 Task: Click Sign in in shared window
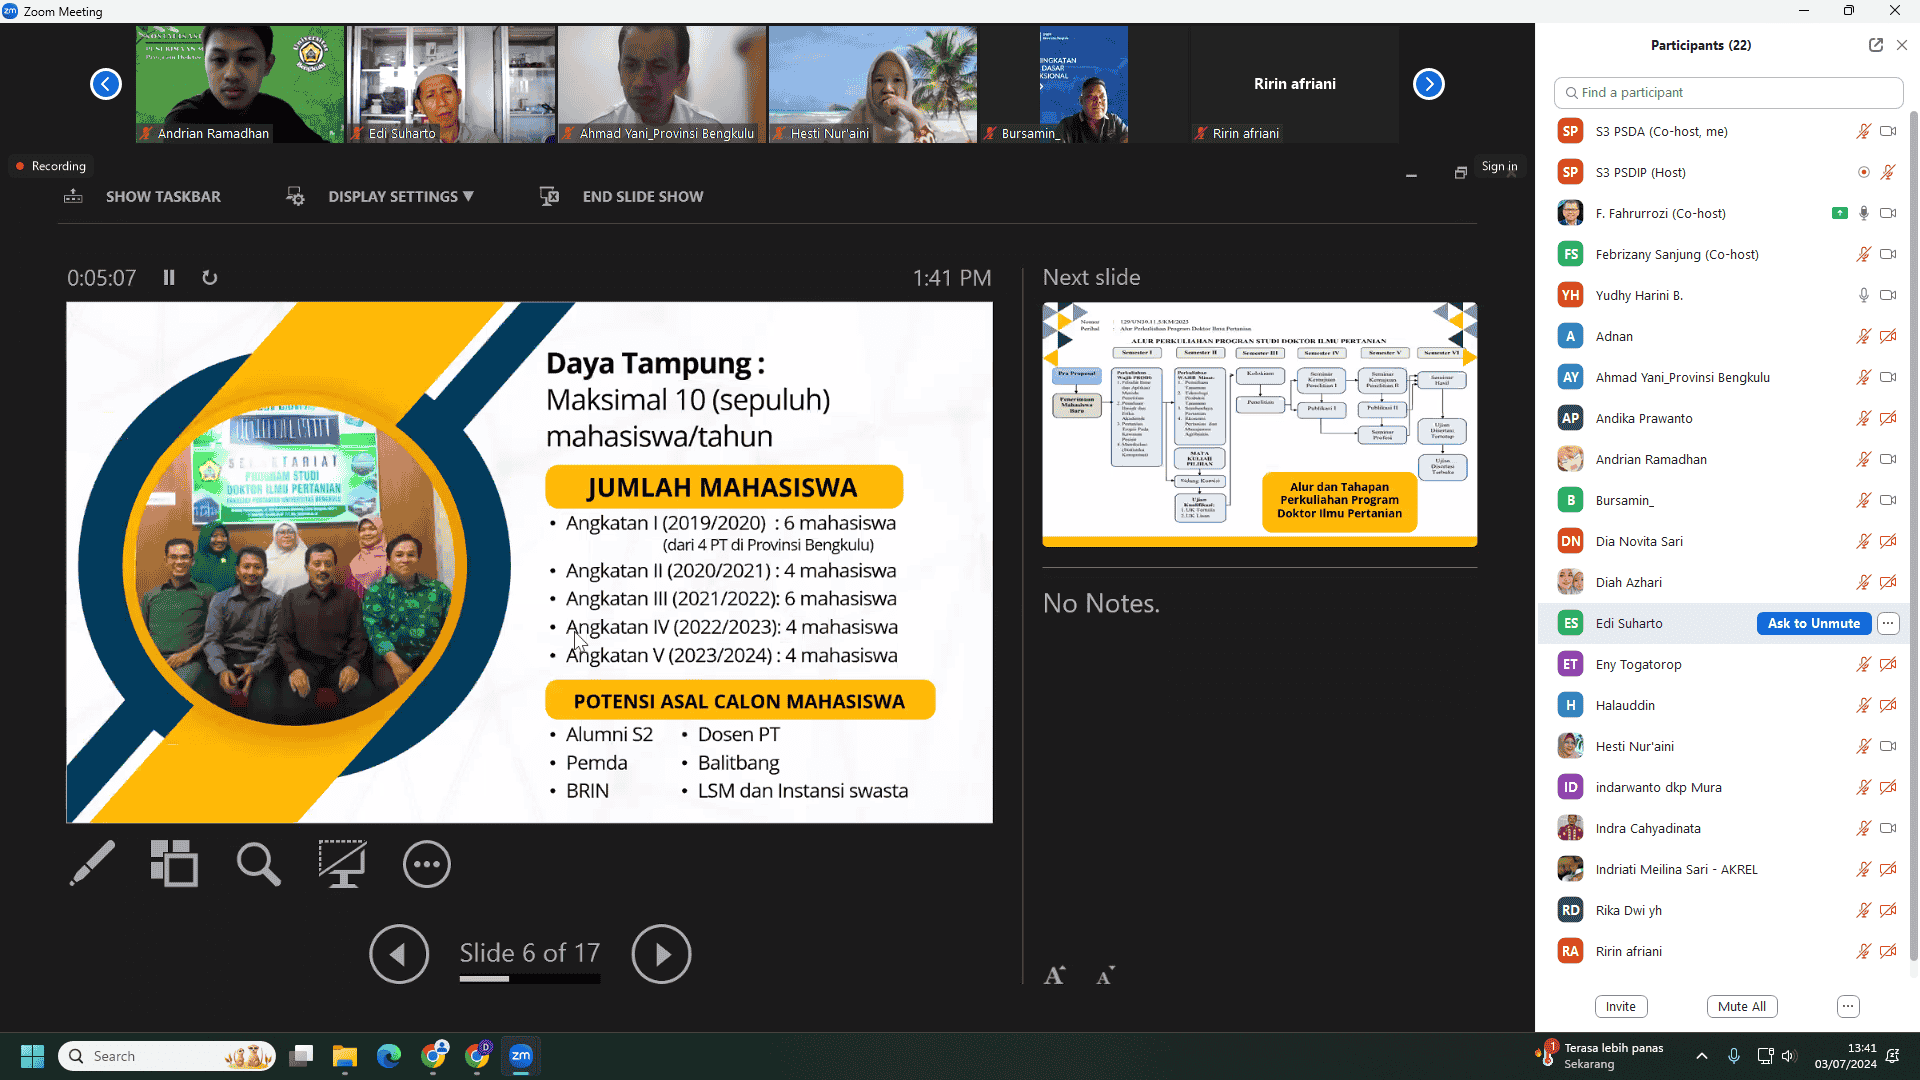pos(1499,166)
